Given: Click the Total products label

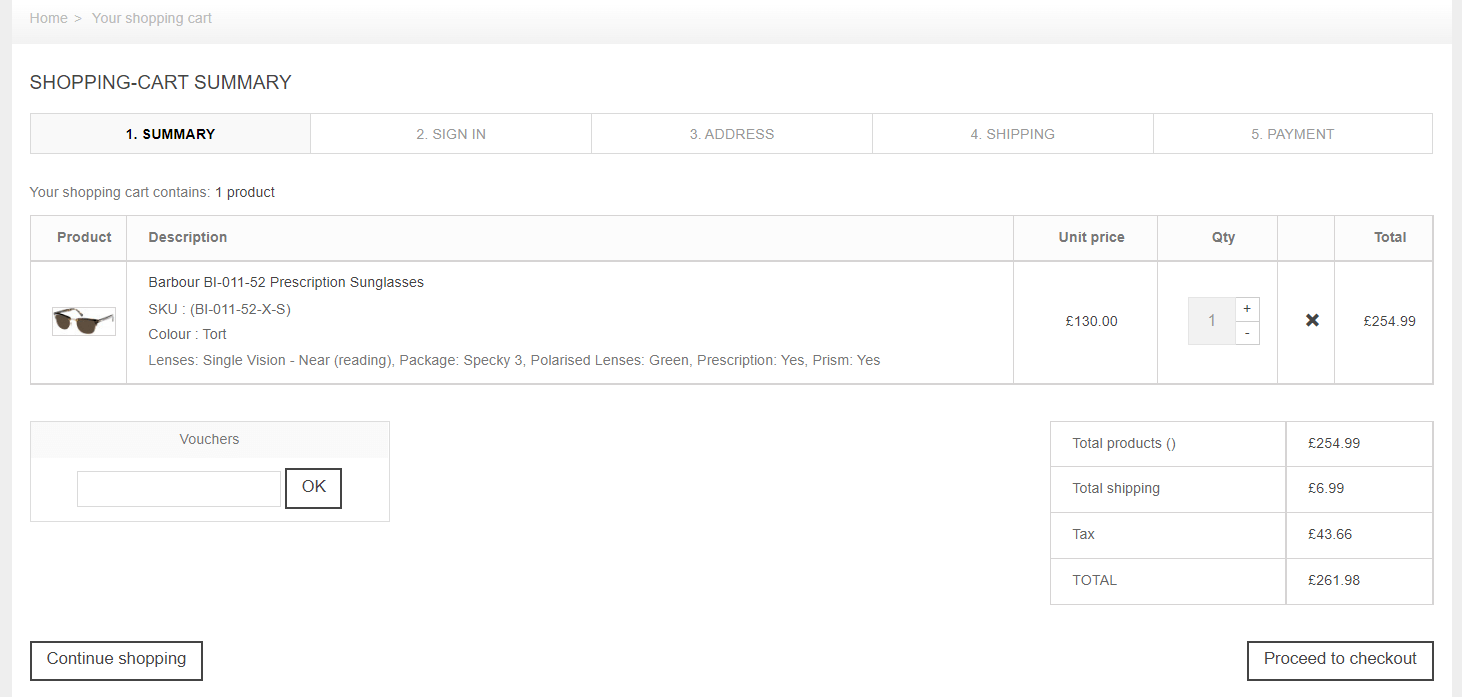Looking at the screenshot, I should click(1124, 443).
